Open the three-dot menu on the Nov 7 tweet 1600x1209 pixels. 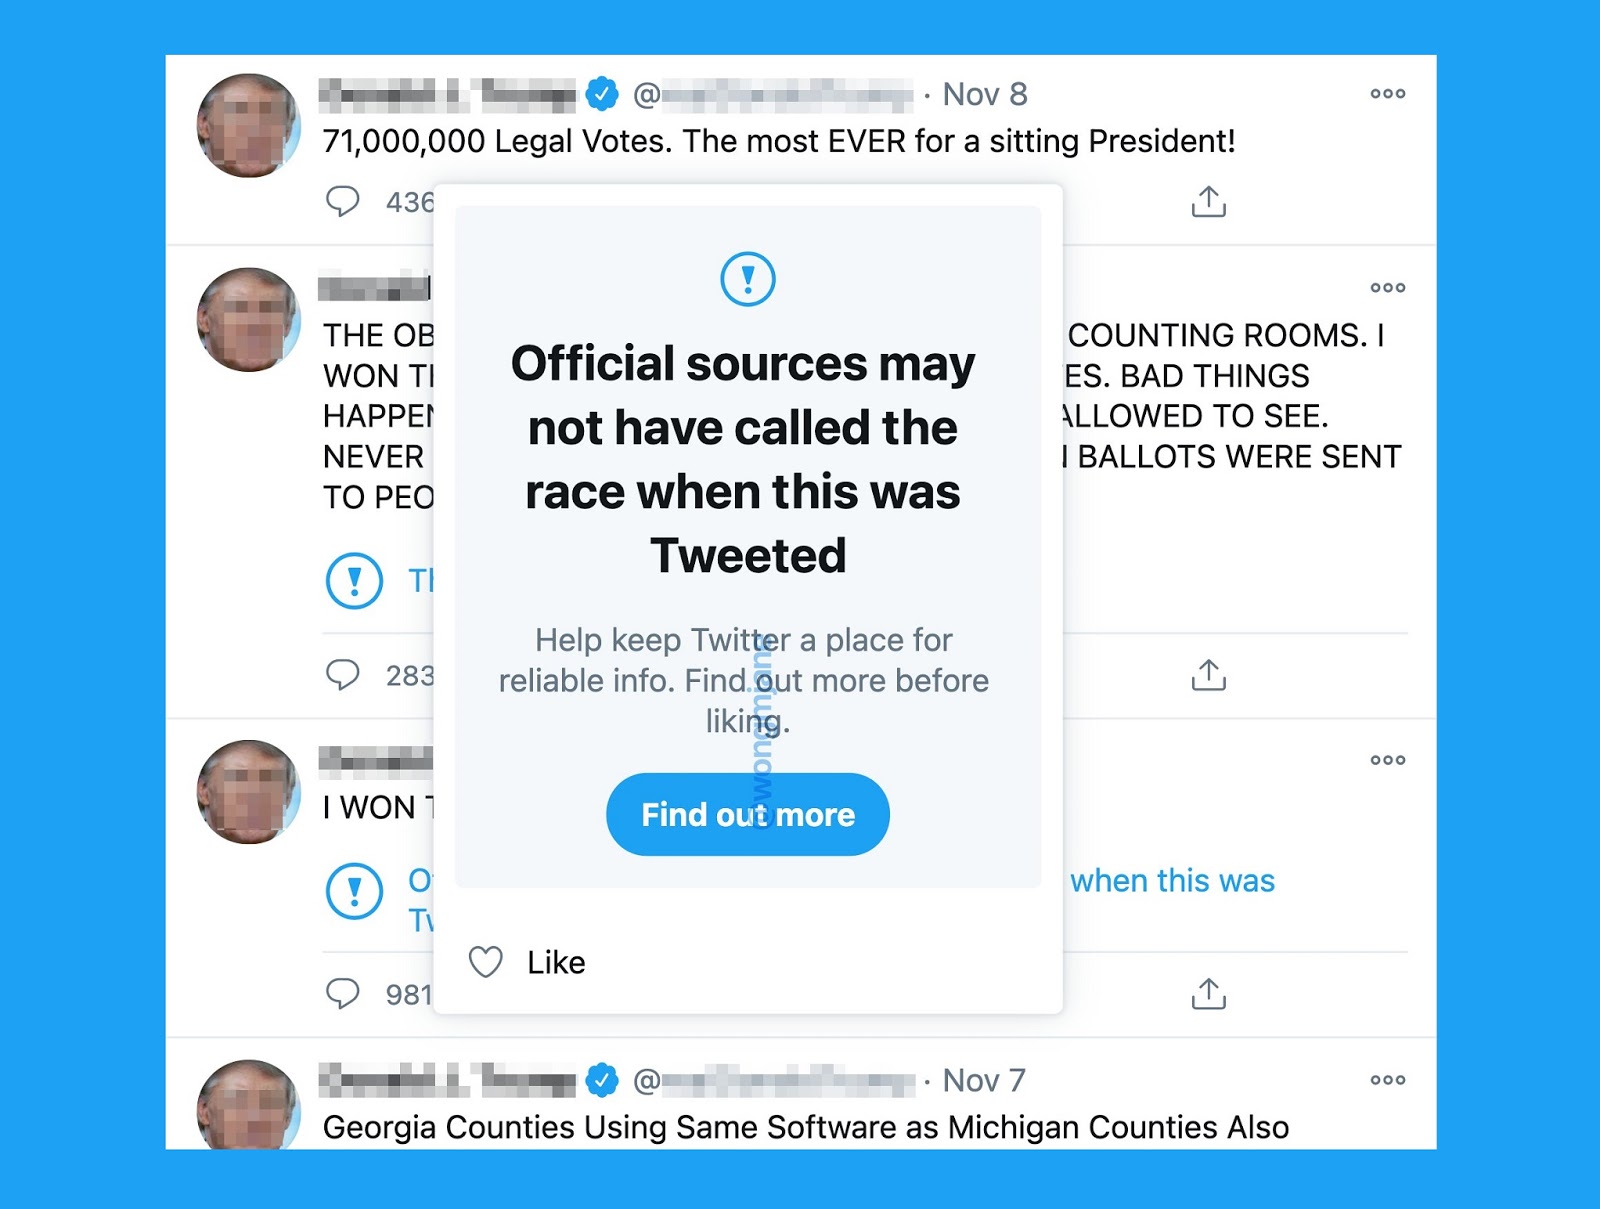[x=1387, y=1080]
